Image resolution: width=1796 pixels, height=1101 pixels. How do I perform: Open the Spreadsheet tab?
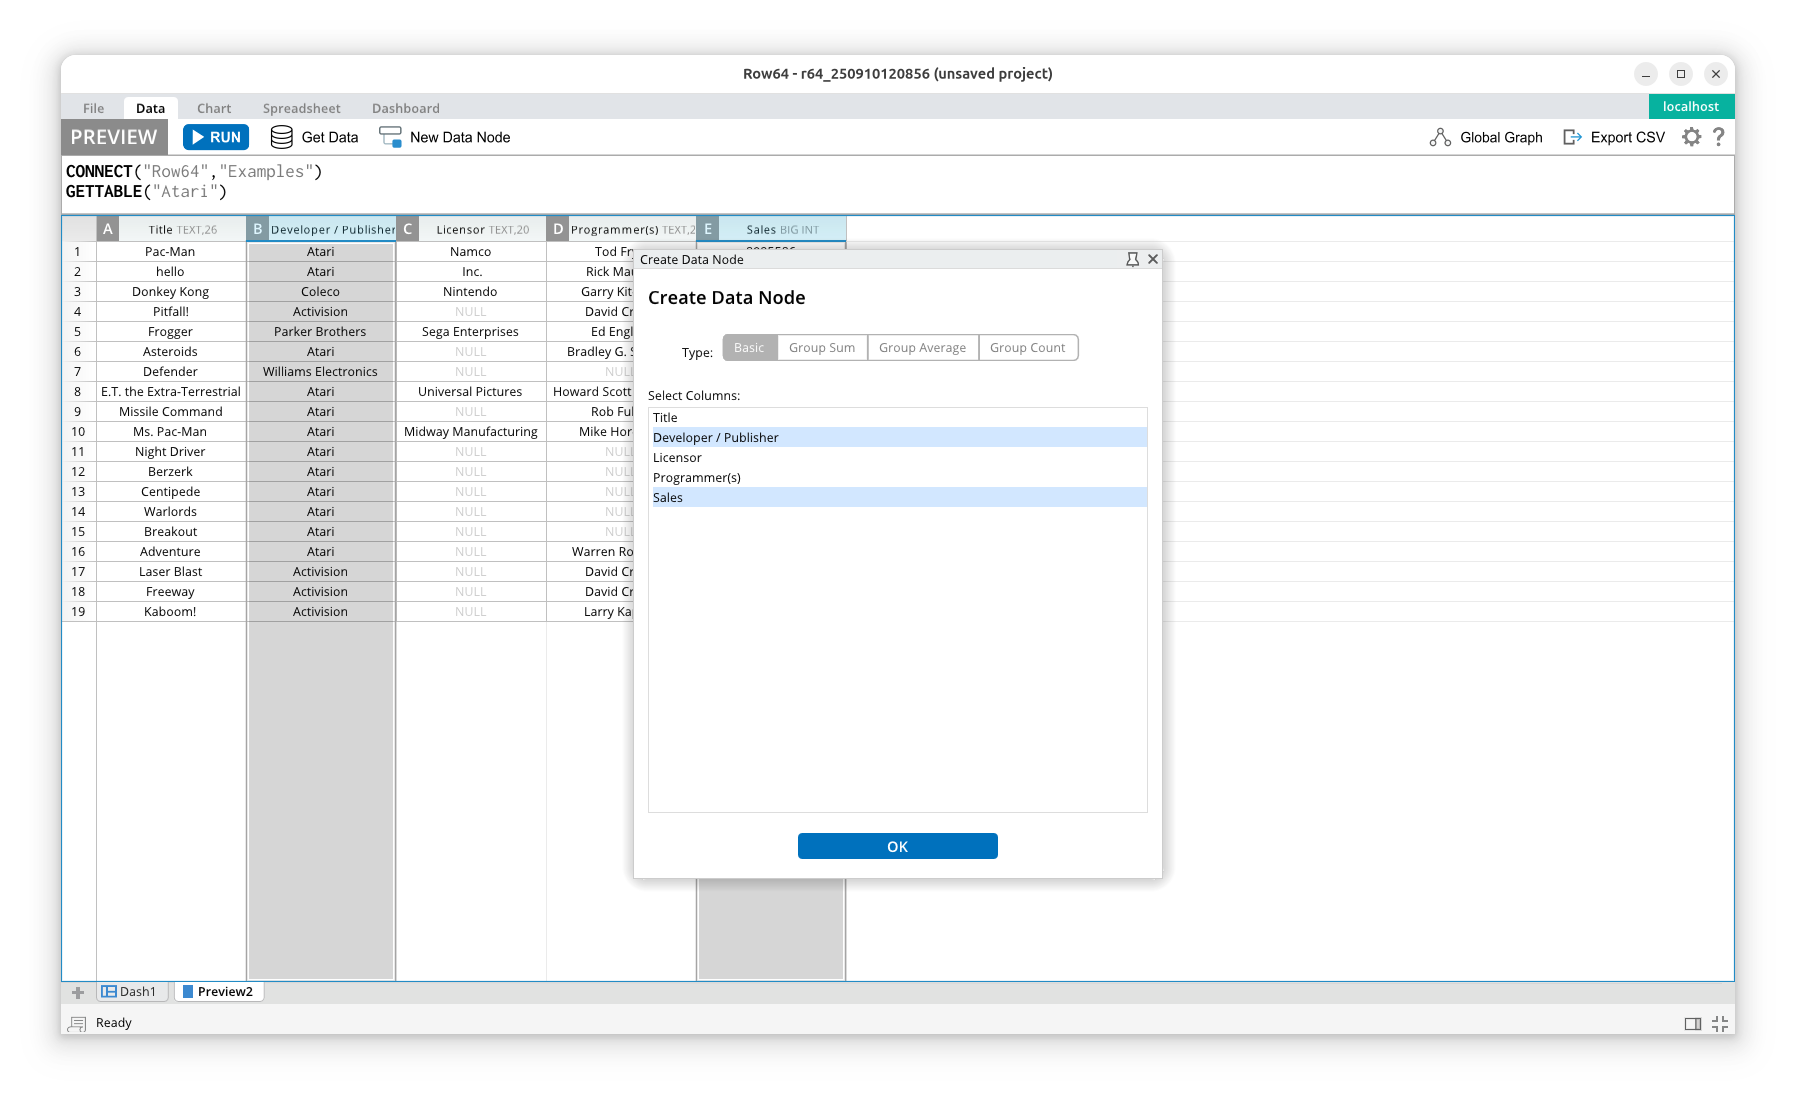coord(301,108)
